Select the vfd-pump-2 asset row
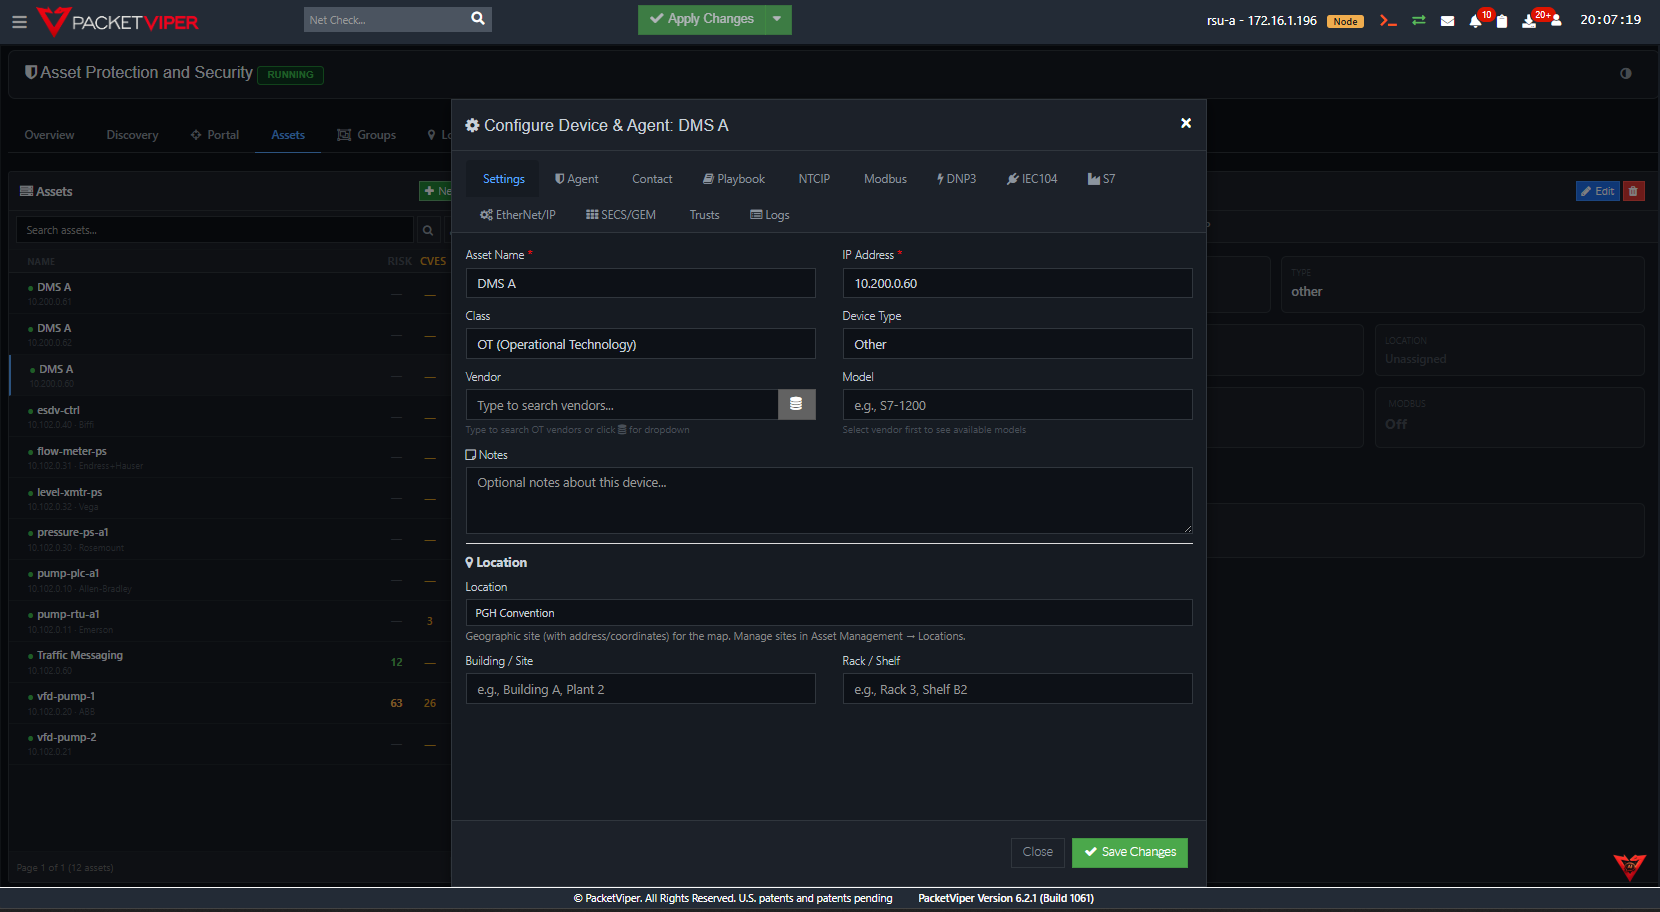Viewport: 1660px width, 912px height. pos(230,745)
